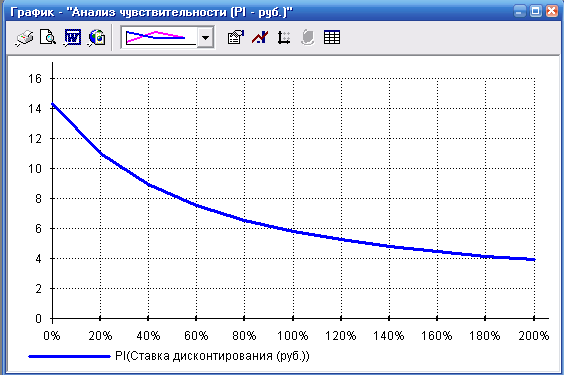Image resolution: width=564 pixels, height=375 pixels.
Task: Click the 16 y-axis label
Action: pos(35,78)
